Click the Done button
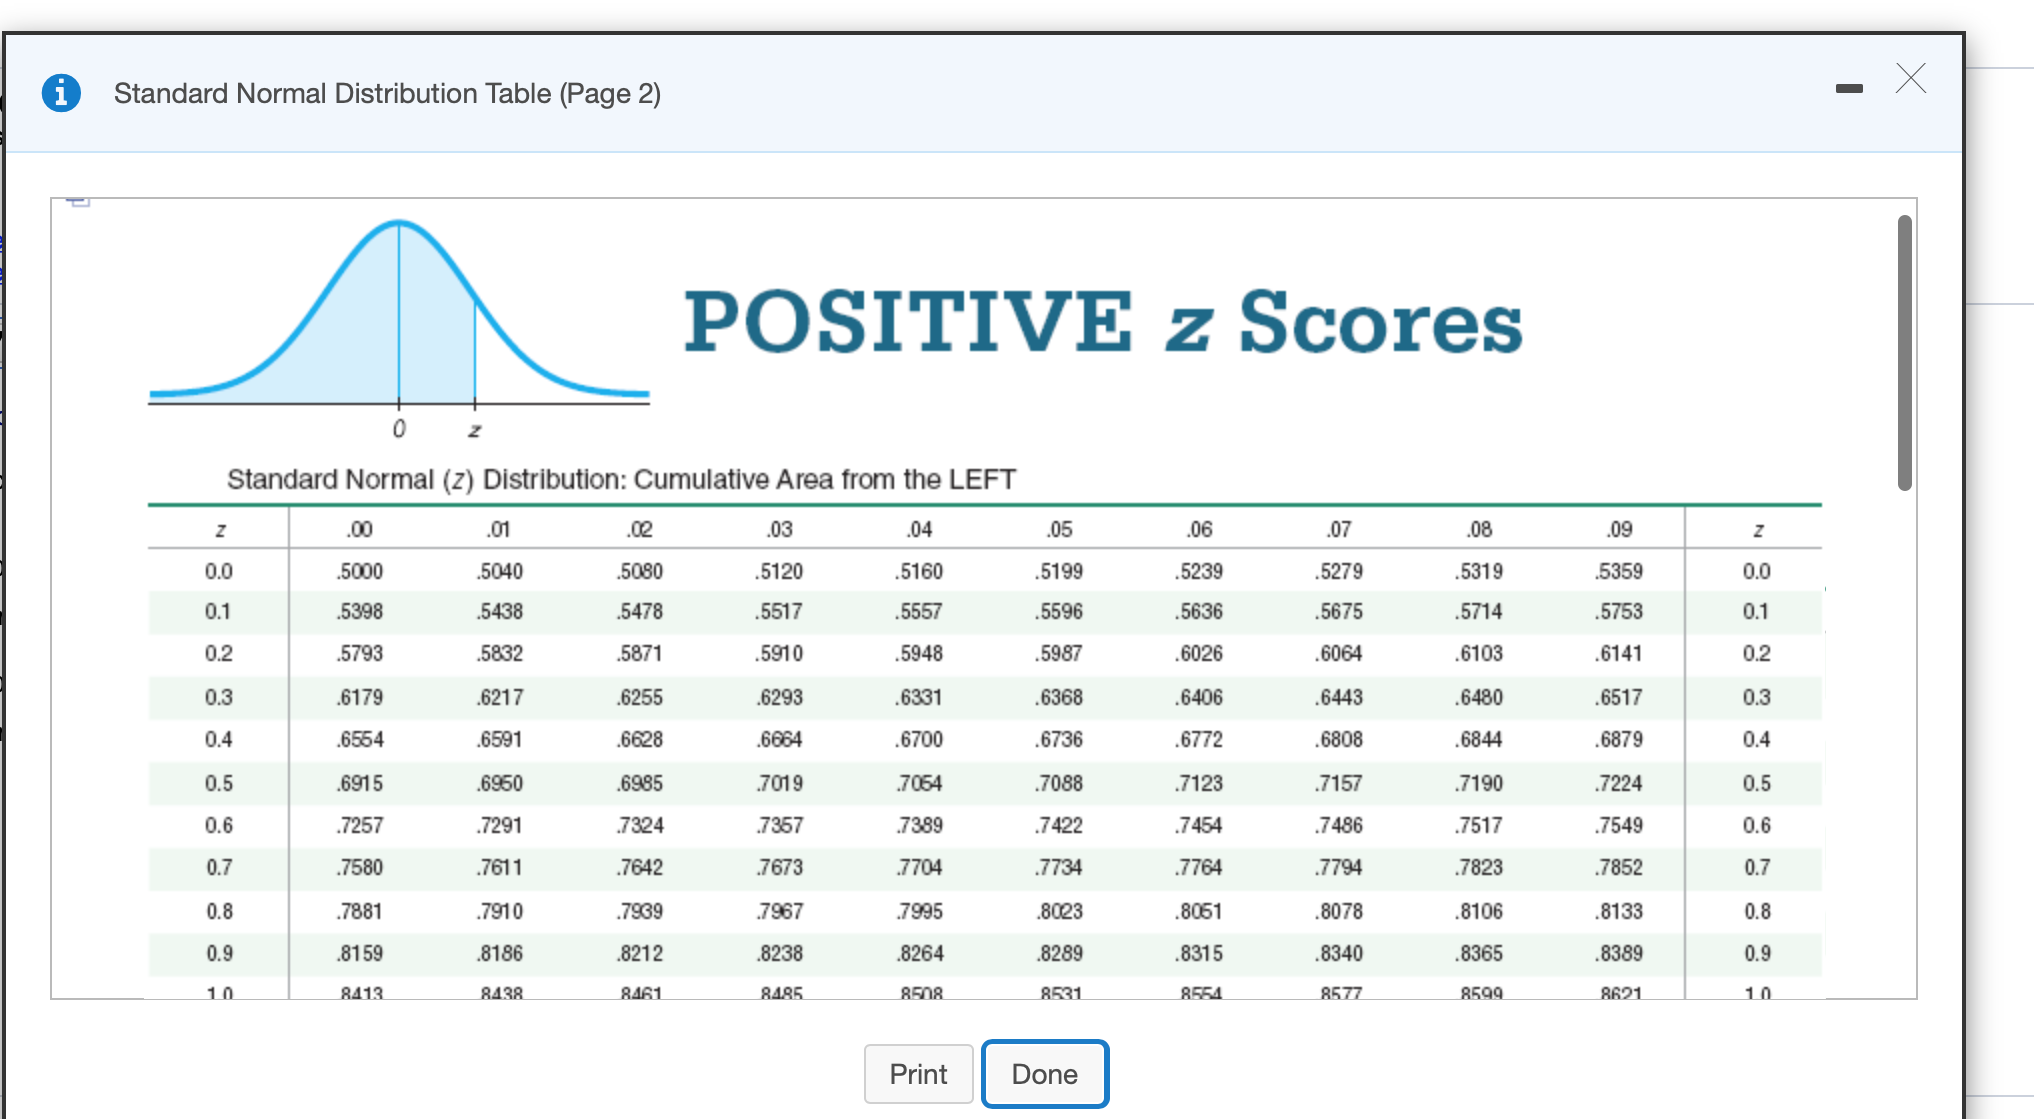The image size is (2034, 1119). point(1044,1073)
